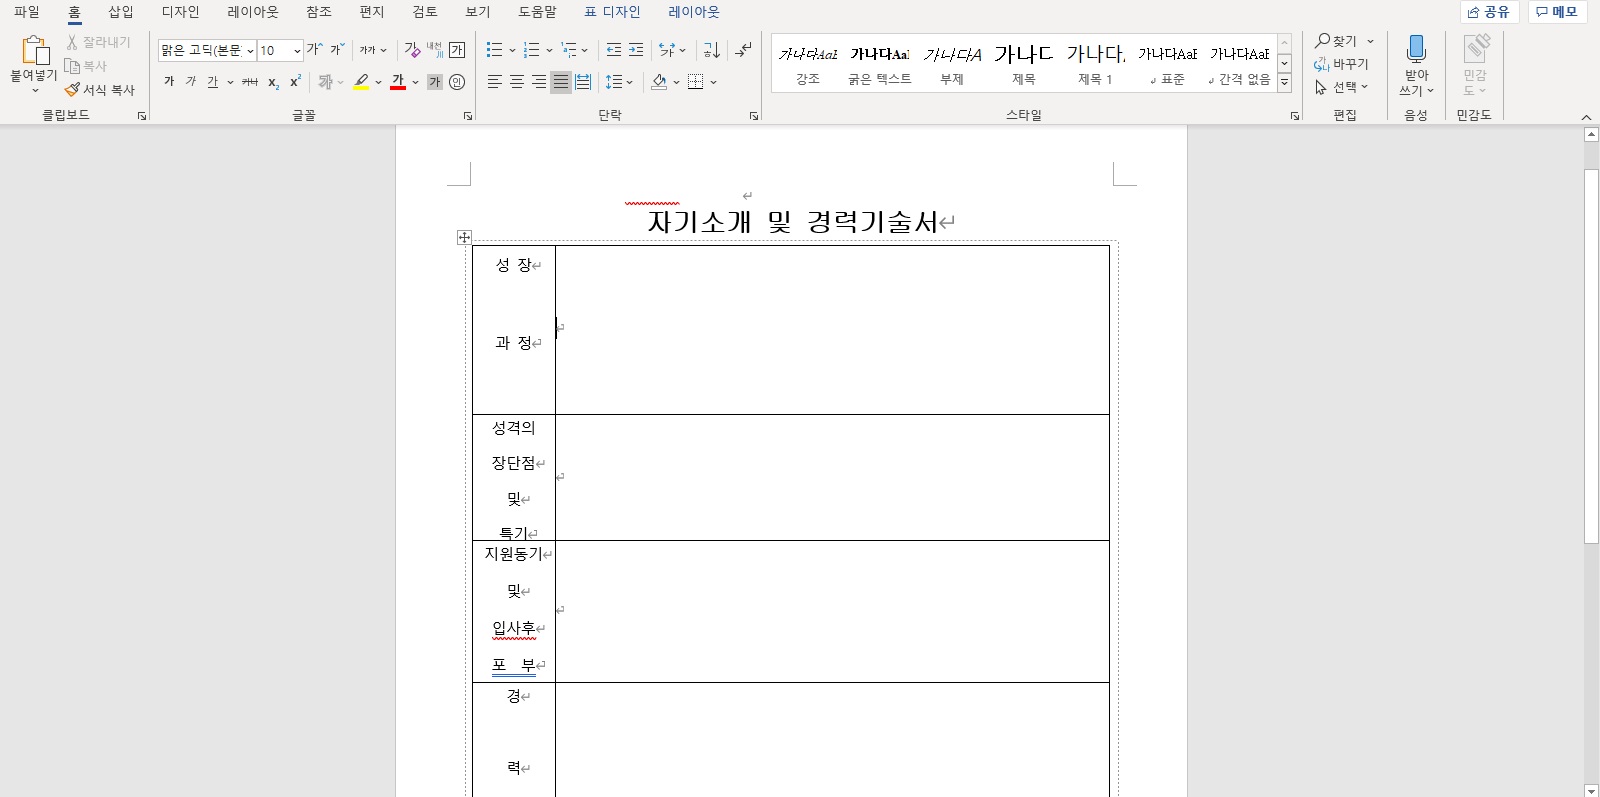Viewport: 1600px width, 797px height.
Task: Open the Insert (삽입) tab
Action: click(121, 12)
